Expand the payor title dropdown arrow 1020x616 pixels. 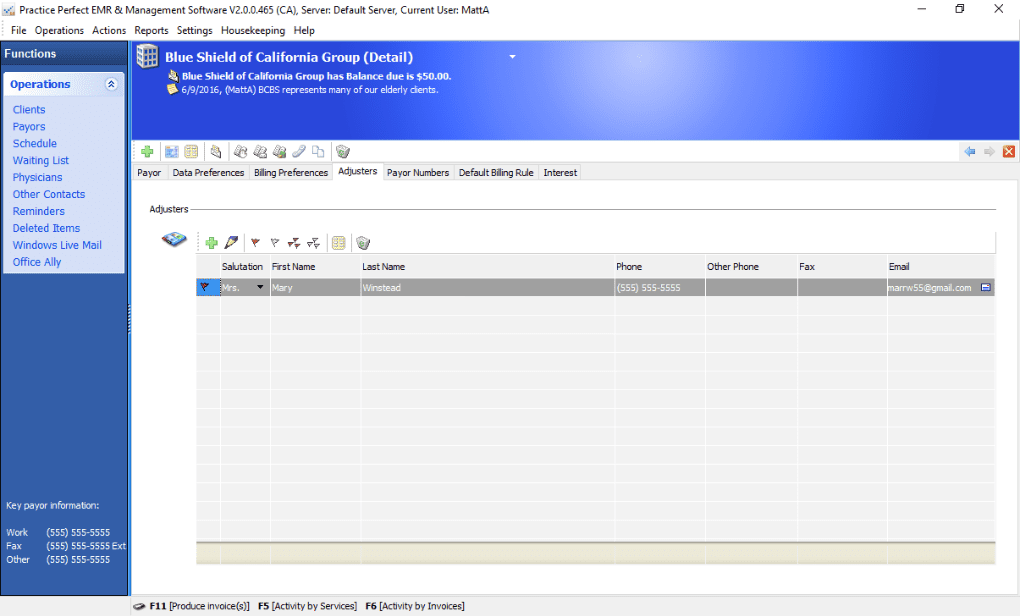coord(512,57)
